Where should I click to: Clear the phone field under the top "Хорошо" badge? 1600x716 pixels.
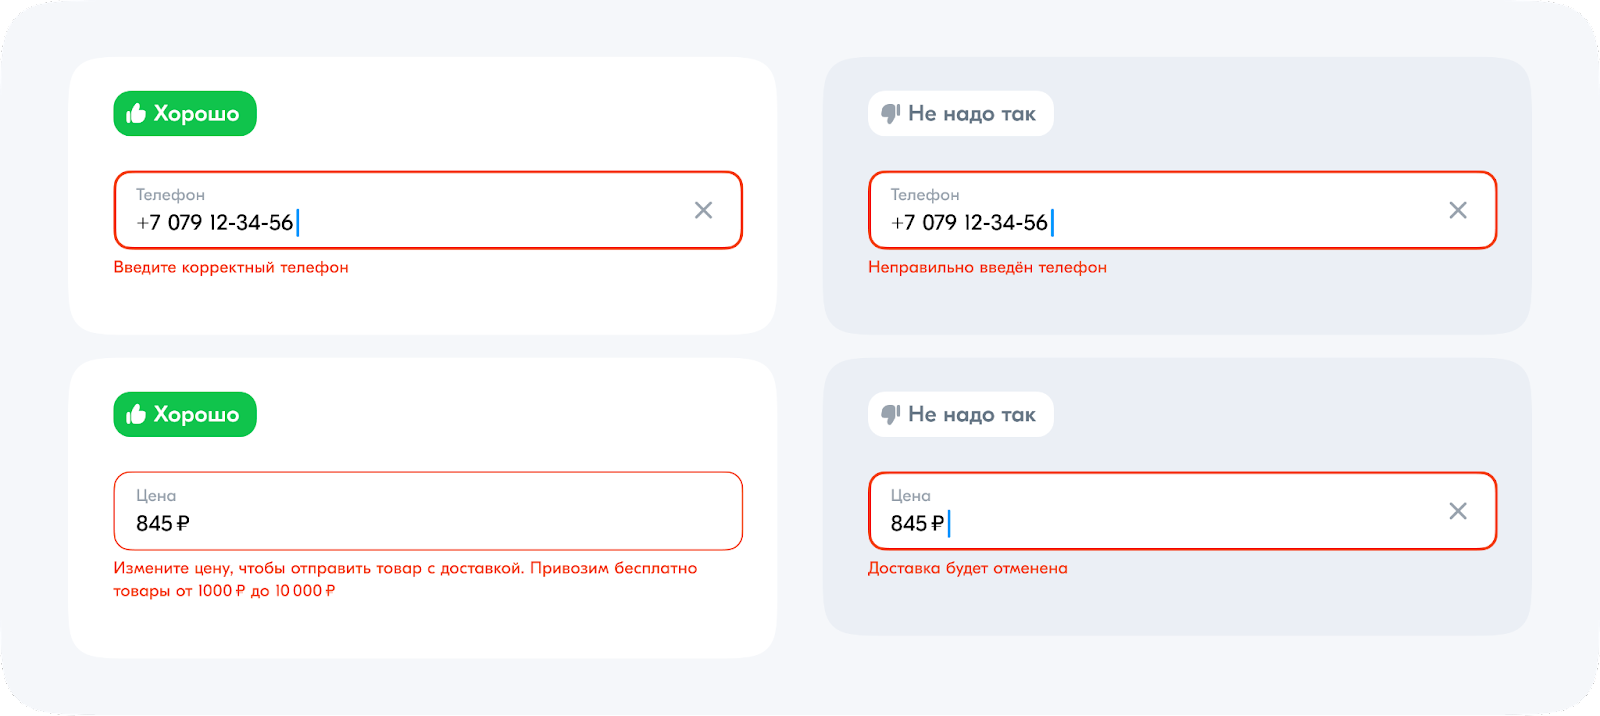[x=703, y=210]
